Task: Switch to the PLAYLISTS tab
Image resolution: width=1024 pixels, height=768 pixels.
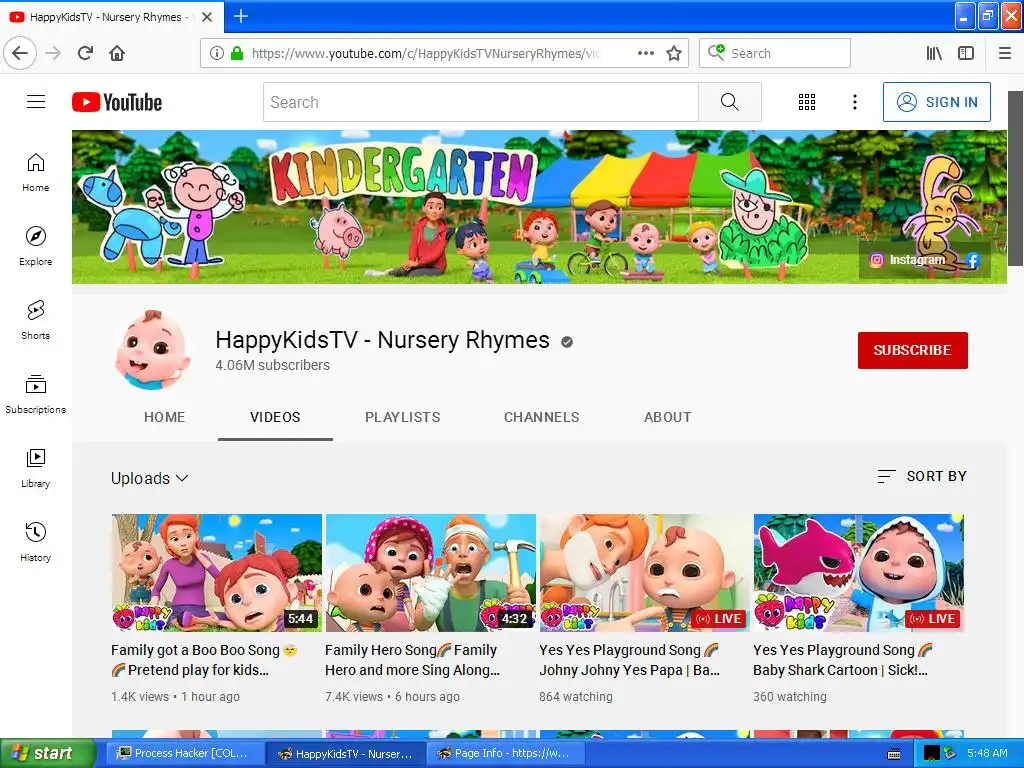Action: coord(402,417)
